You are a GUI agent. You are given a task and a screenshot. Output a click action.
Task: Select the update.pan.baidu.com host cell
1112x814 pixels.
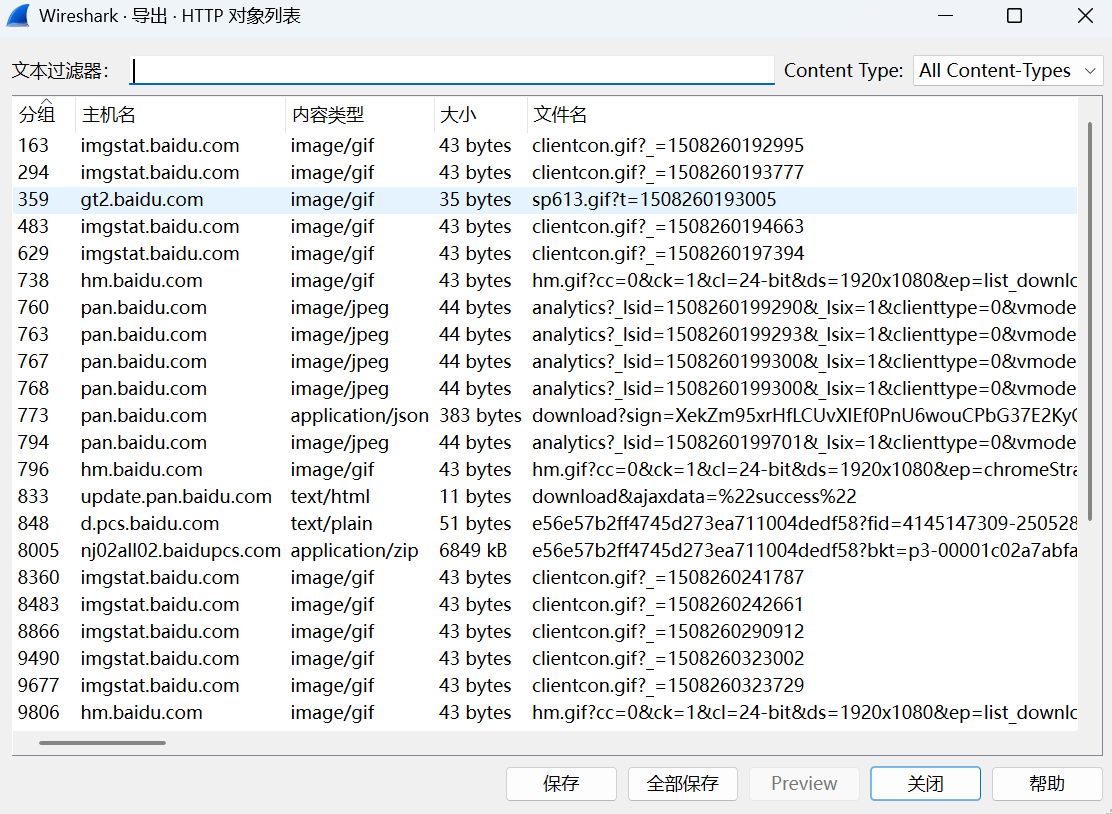click(x=176, y=497)
